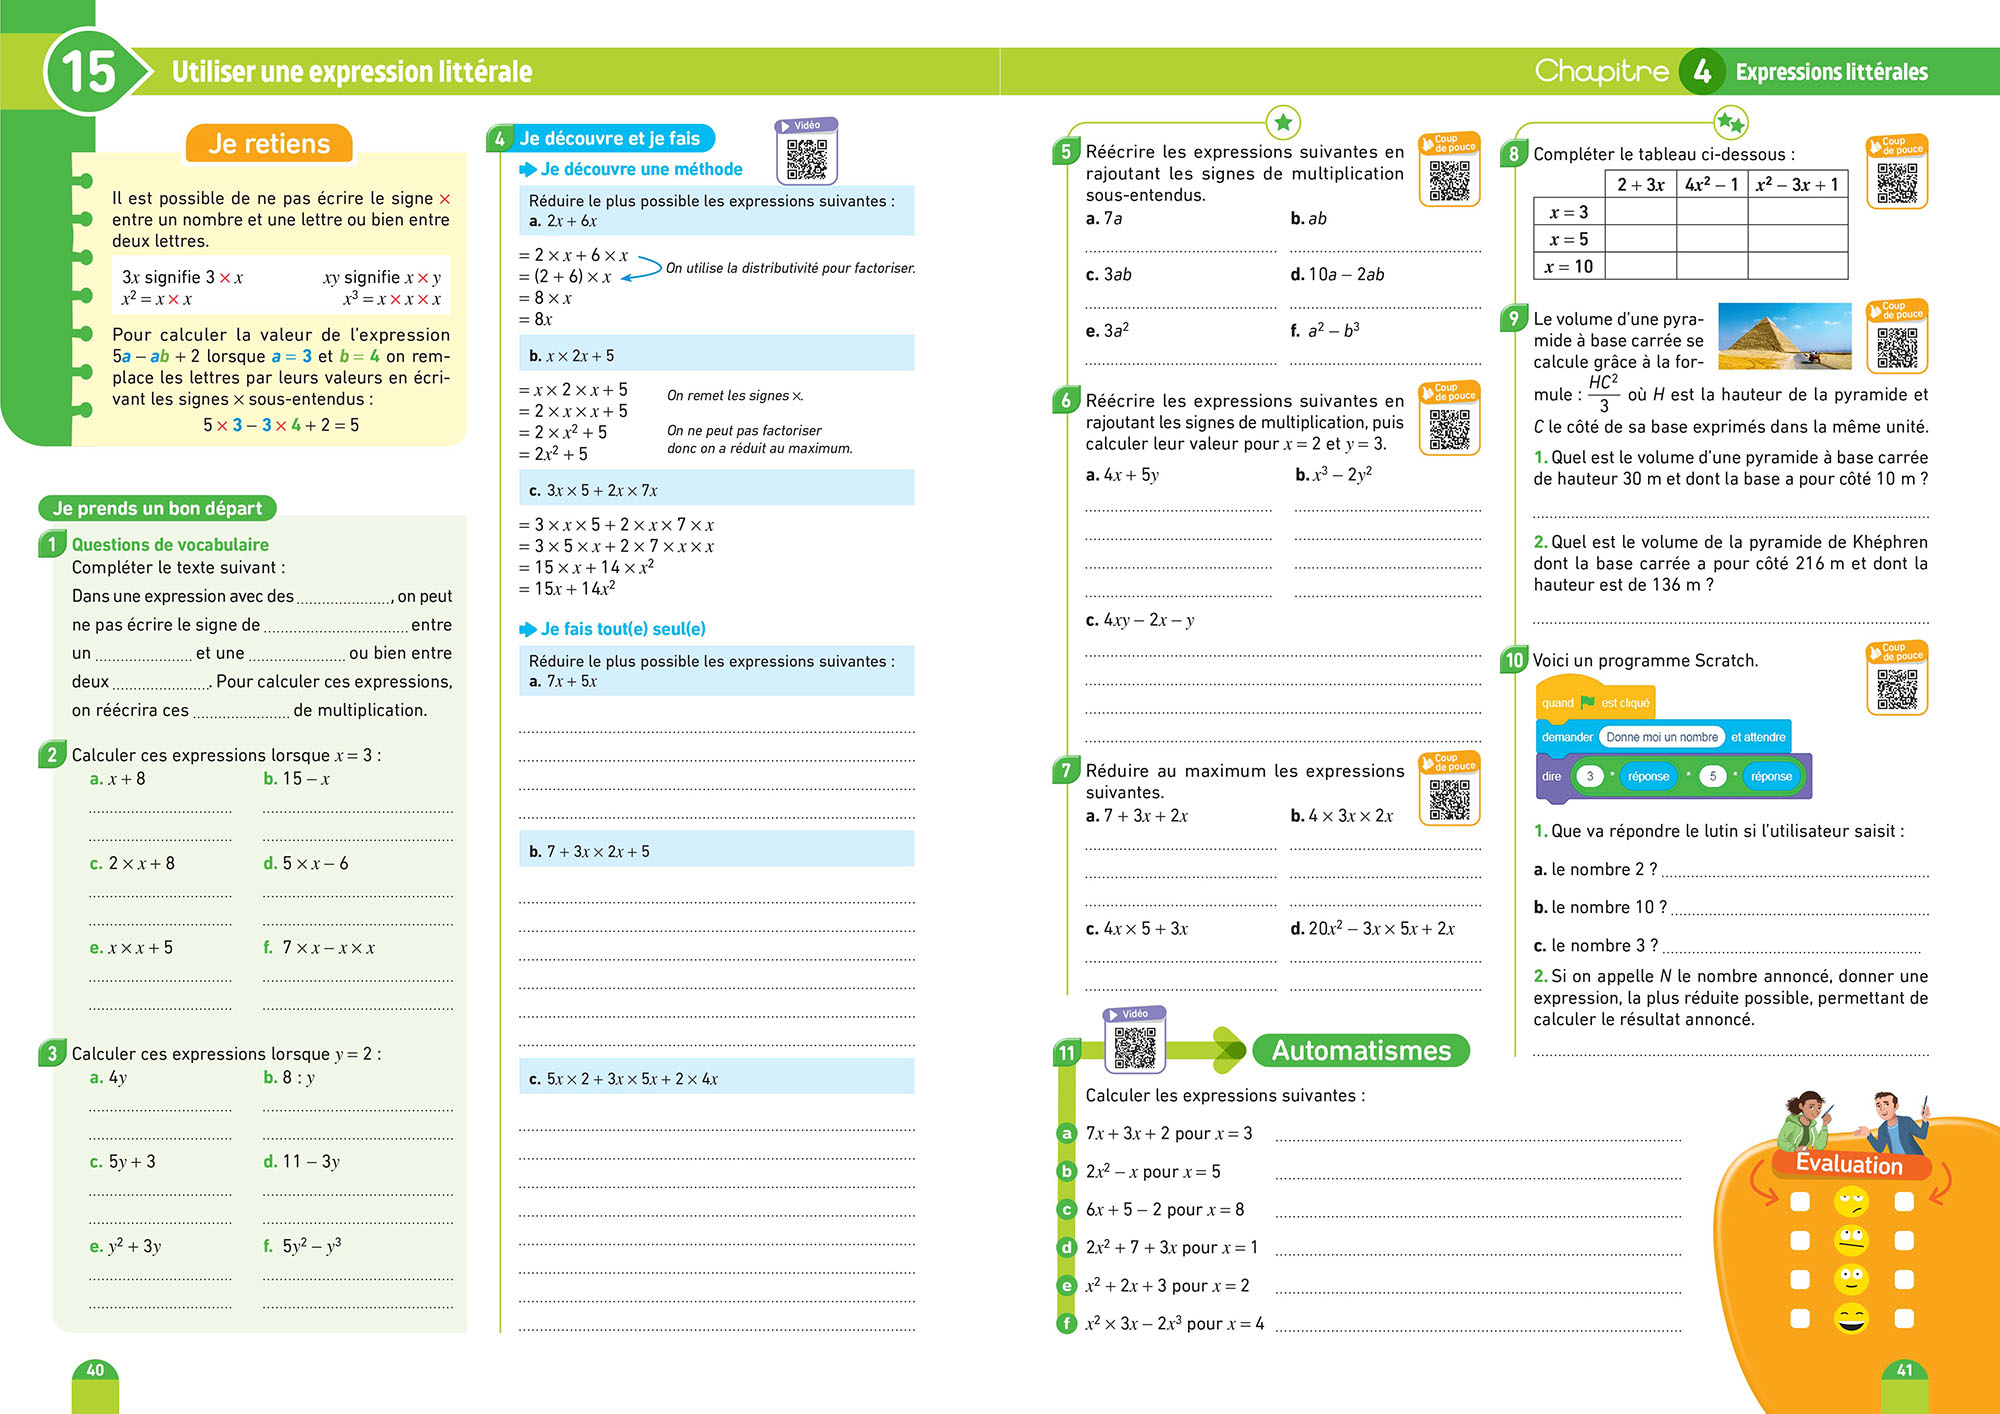Click the '5 × 3 – 3 × 4 + 2 = 5' example
2000x1414 pixels.
coord(281,425)
